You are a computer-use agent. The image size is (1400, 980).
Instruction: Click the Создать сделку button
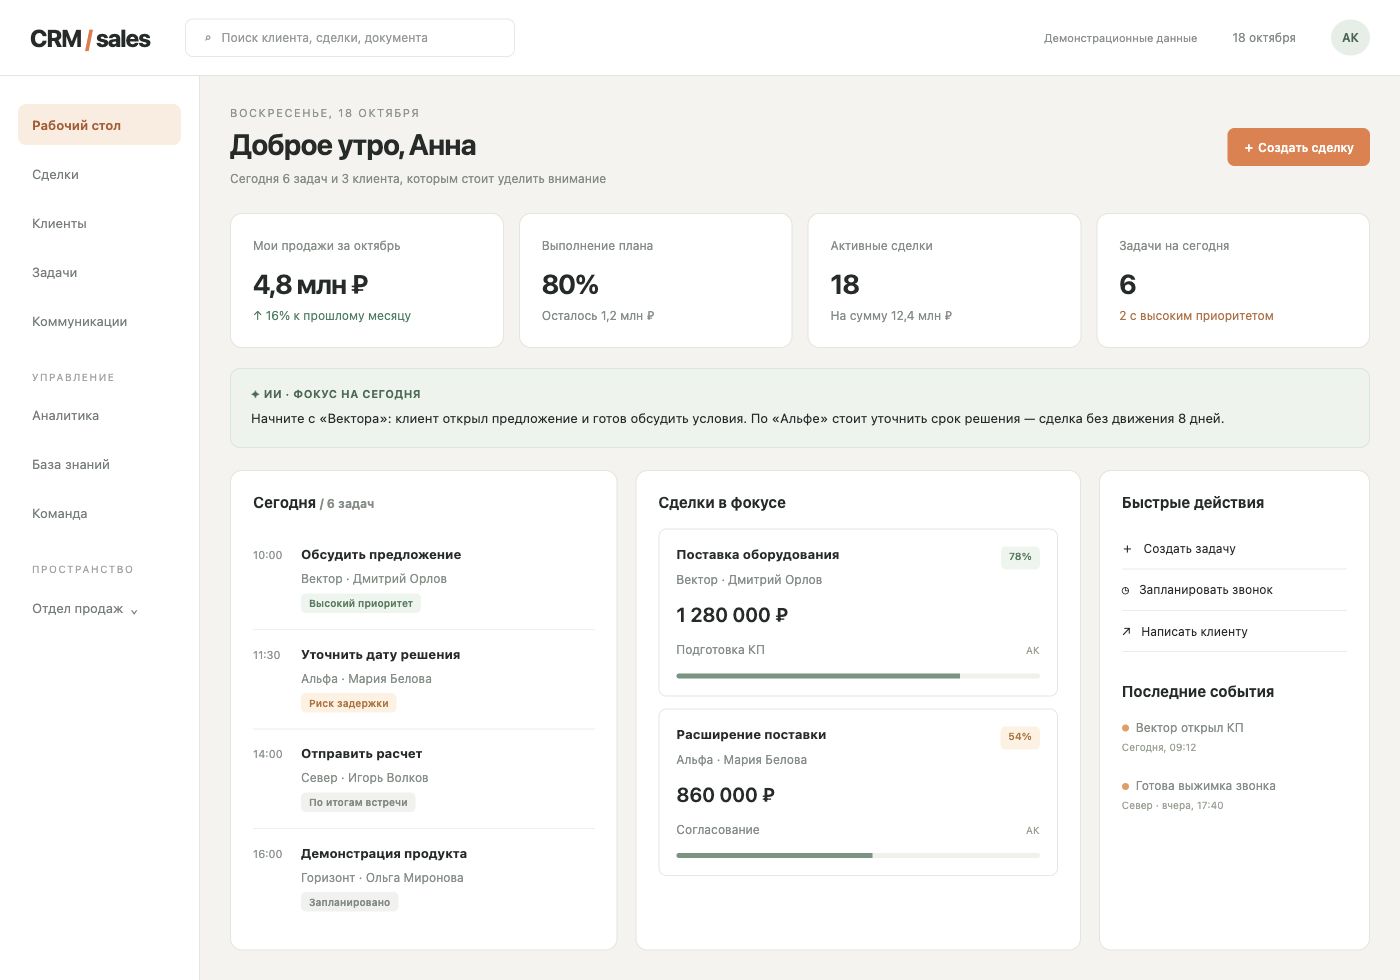click(x=1298, y=147)
